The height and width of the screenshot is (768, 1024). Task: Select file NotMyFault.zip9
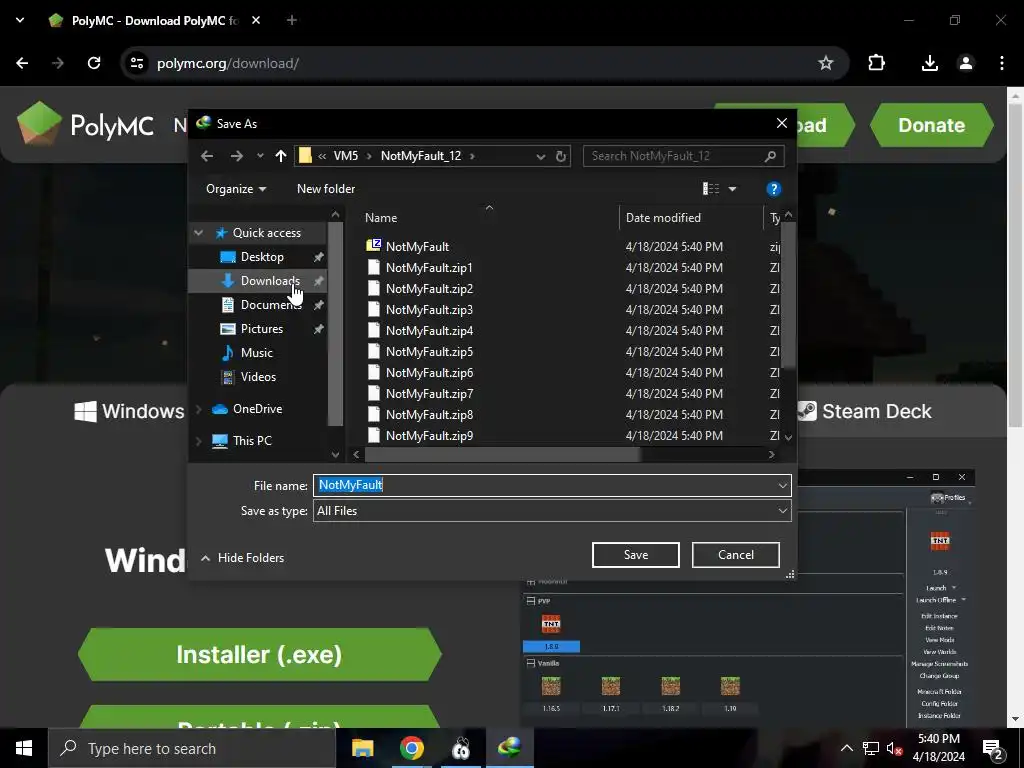pos(429,436)
